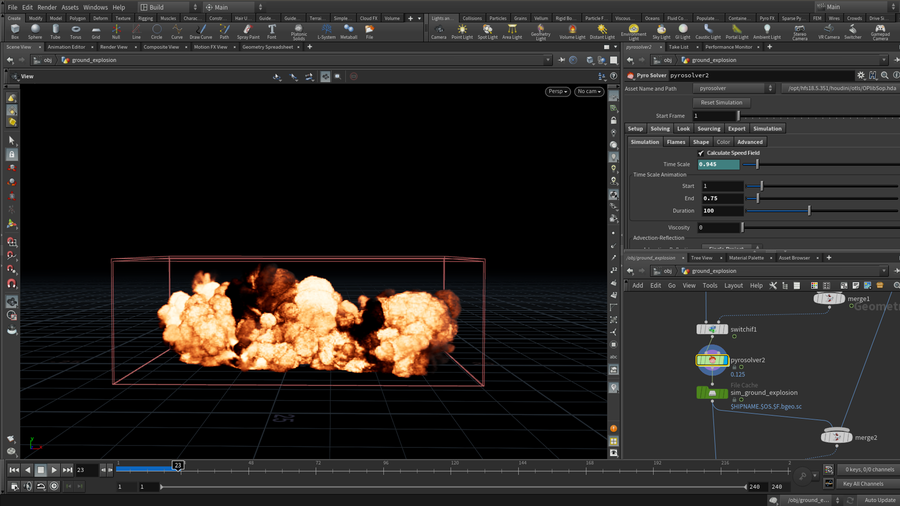This screenshot has width=900, height=506.
Task: Open the Build desktop dropdown
Action: (x=169, y=7)
